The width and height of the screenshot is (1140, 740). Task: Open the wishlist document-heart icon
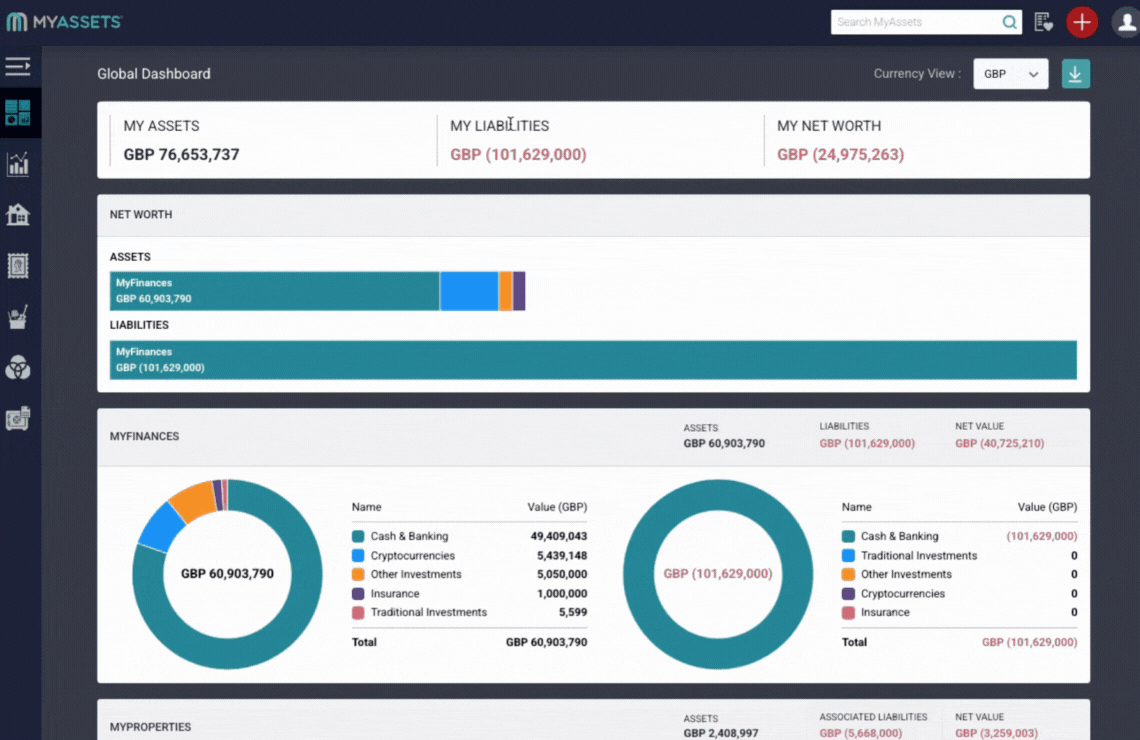click(1043, 23)
